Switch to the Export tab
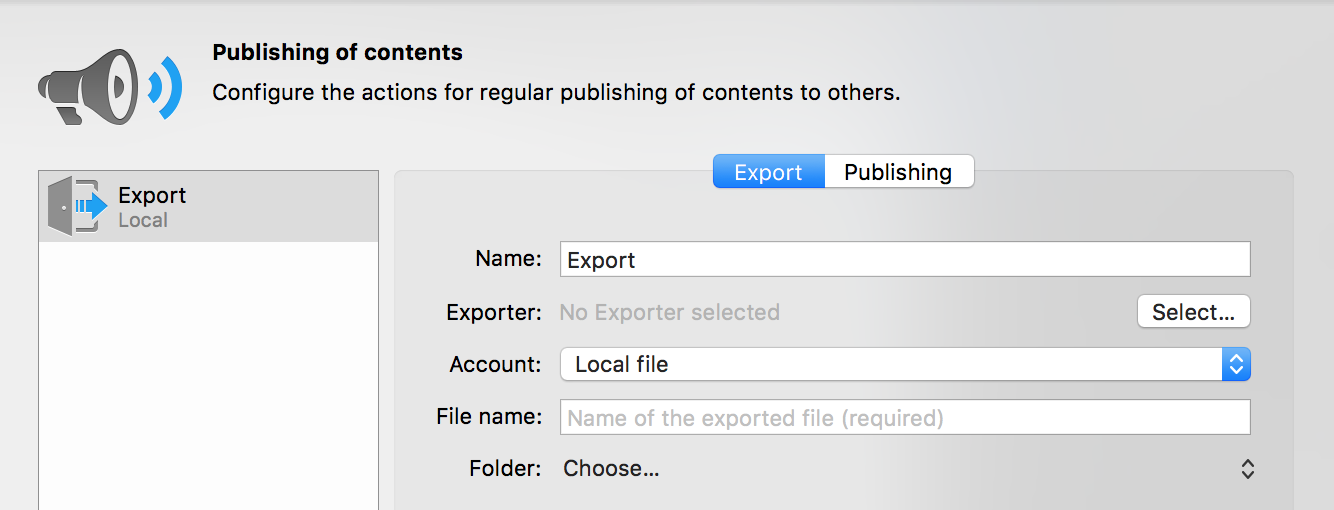1334x510 pixels. point(768,172)
